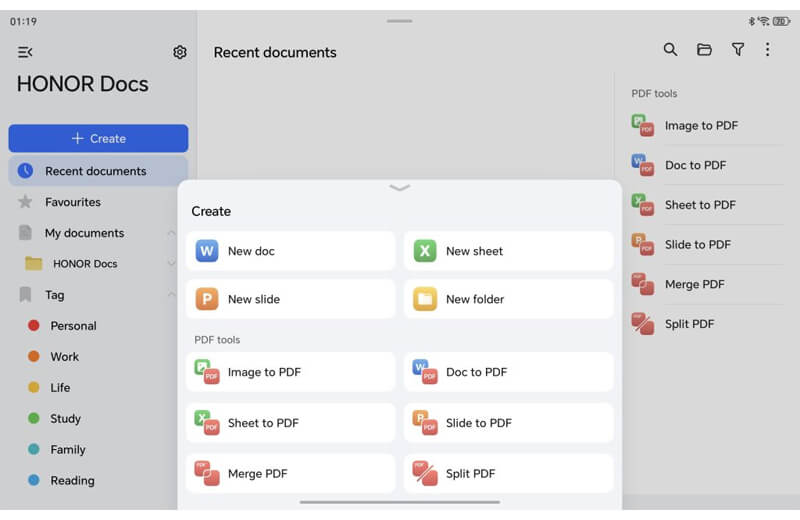Collapse the sidebar menu icon

(25, 52)
